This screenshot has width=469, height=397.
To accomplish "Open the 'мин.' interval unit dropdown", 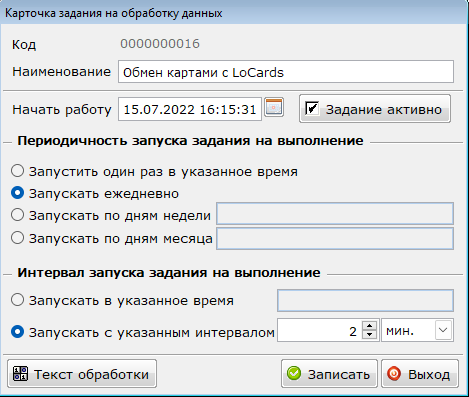I will [443, 330].
